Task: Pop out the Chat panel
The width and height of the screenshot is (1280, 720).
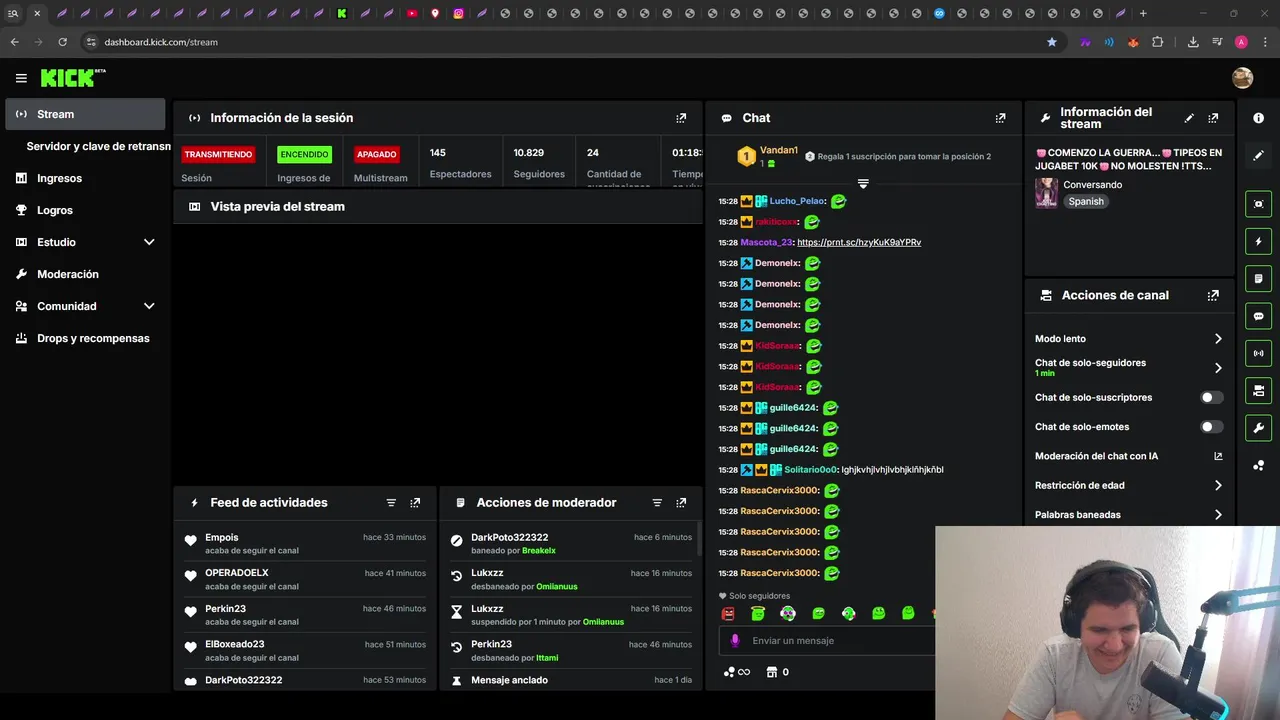Action: (1000, 118)
